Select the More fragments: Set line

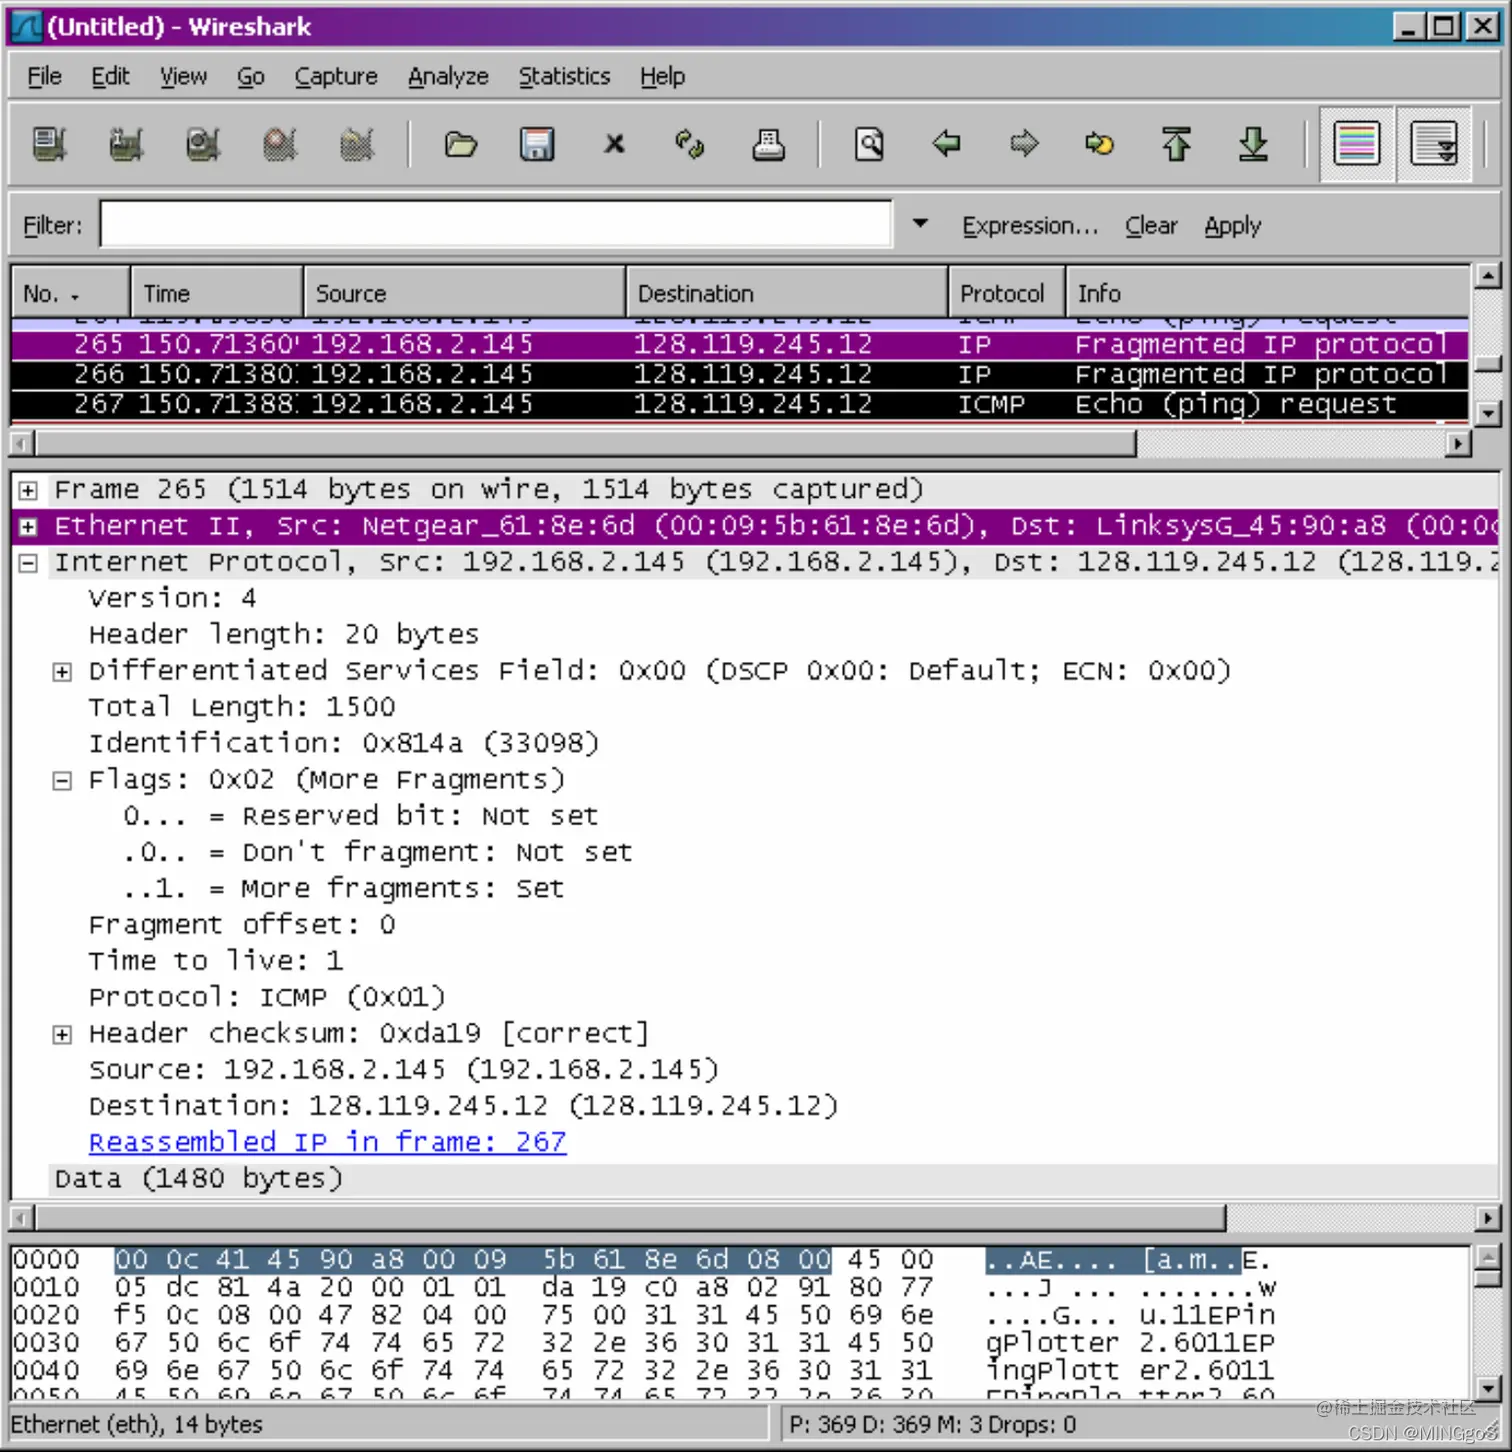(x=344, y=889)
